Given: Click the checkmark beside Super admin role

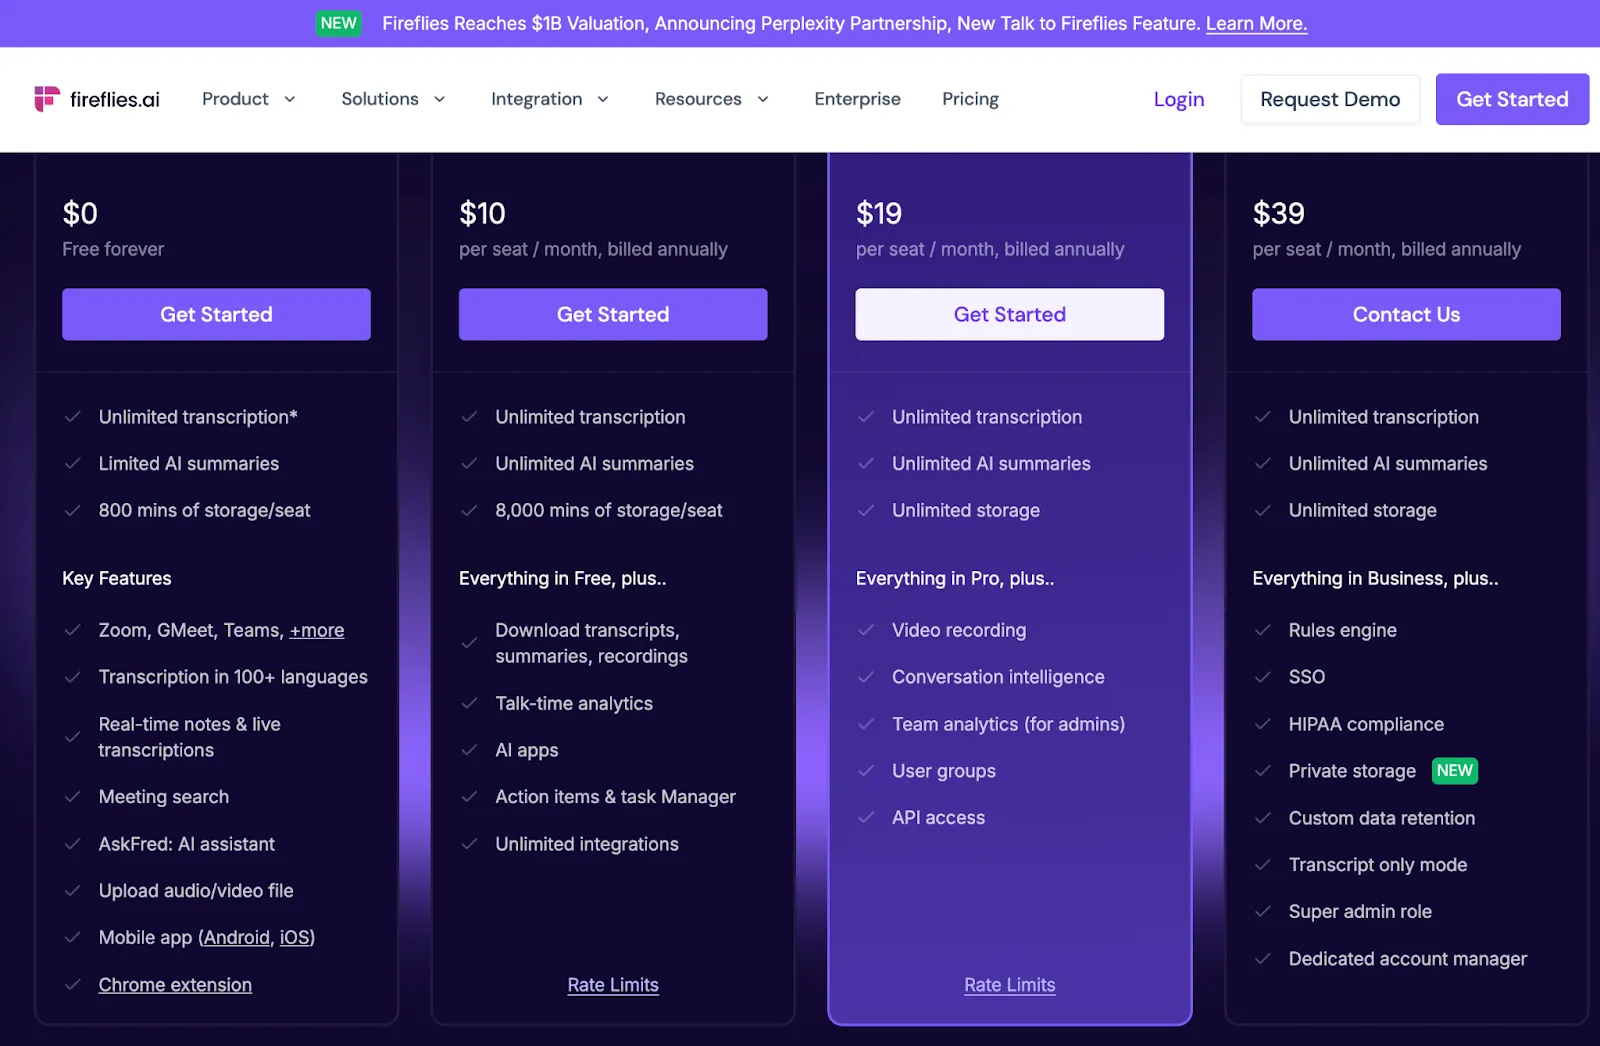Looking at the screenshot, I should click(x=1263, y=911).
